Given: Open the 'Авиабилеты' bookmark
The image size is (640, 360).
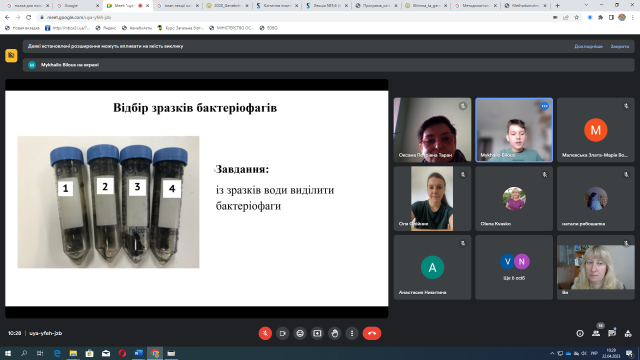Looking at the screenshot, I should click(x=137, y=28).
